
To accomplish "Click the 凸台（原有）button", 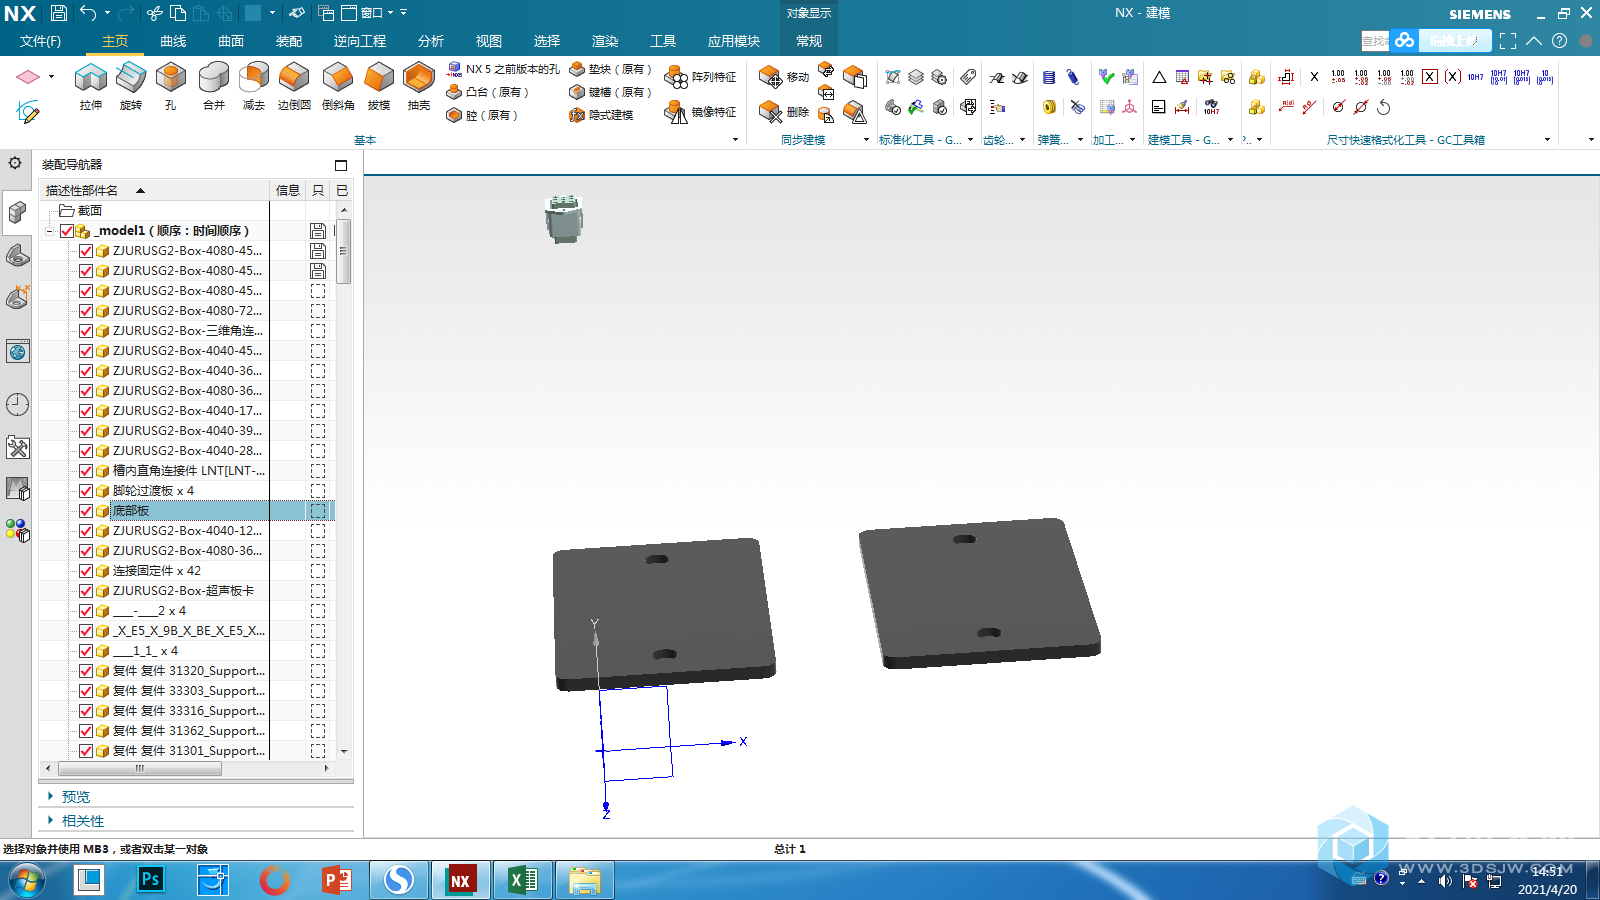I will [488, 92].
